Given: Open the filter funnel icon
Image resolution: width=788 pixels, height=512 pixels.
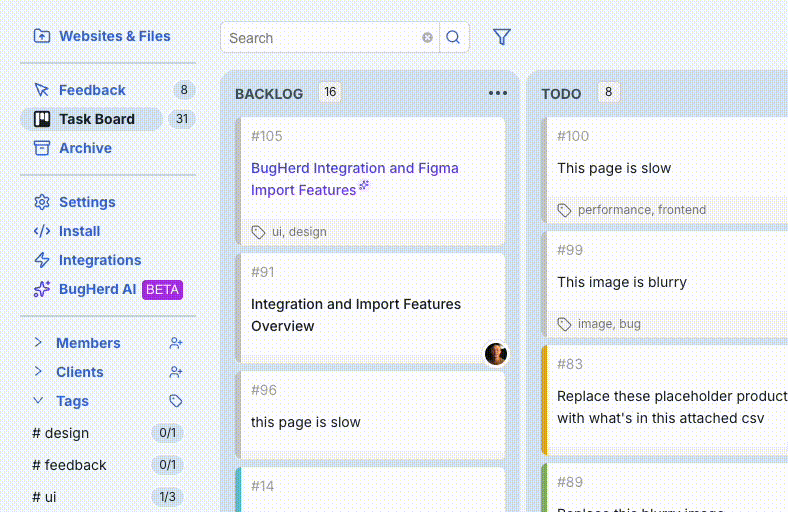Looking at the screenshot, I should (502, 37).
